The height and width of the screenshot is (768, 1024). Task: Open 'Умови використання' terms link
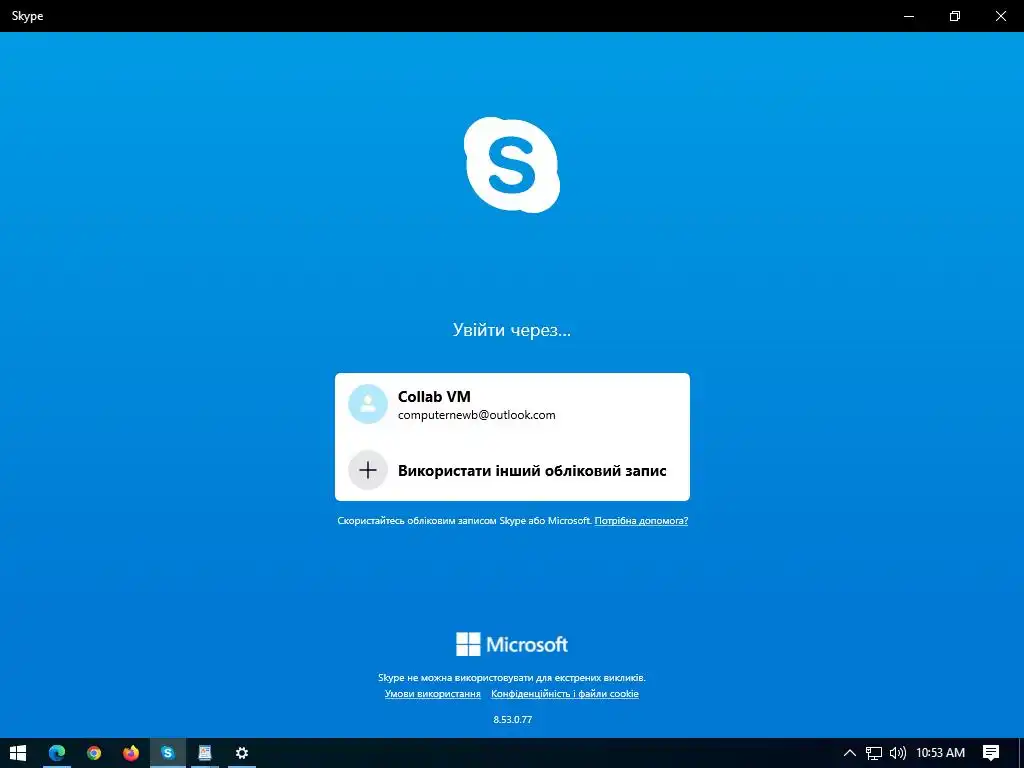click(x=432, y=694)
